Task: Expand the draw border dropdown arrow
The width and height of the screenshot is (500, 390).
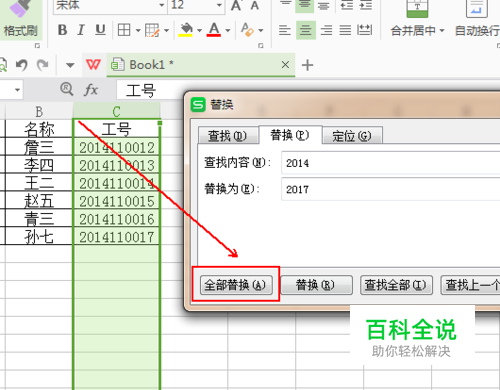Action: pyautogui.click(x=166, y=31)
